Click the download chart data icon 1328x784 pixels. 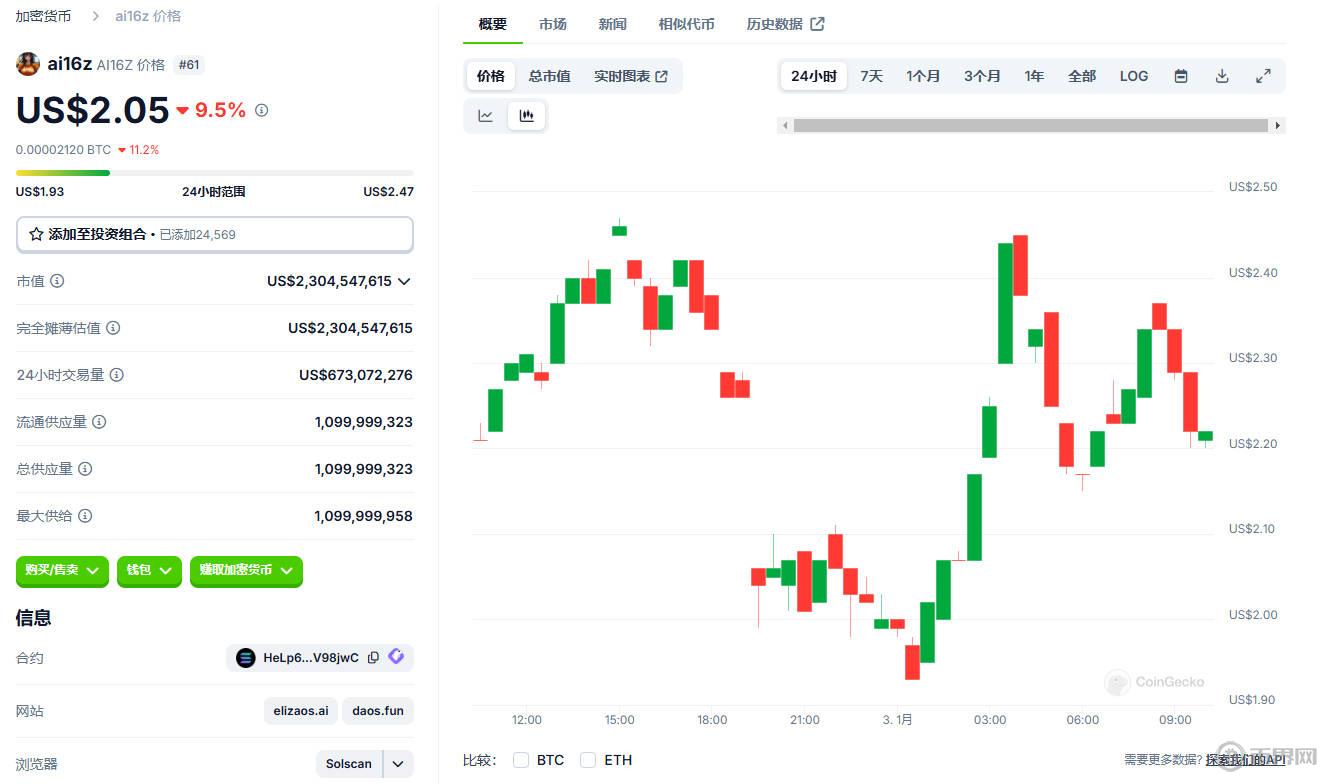pos(1222,76)
